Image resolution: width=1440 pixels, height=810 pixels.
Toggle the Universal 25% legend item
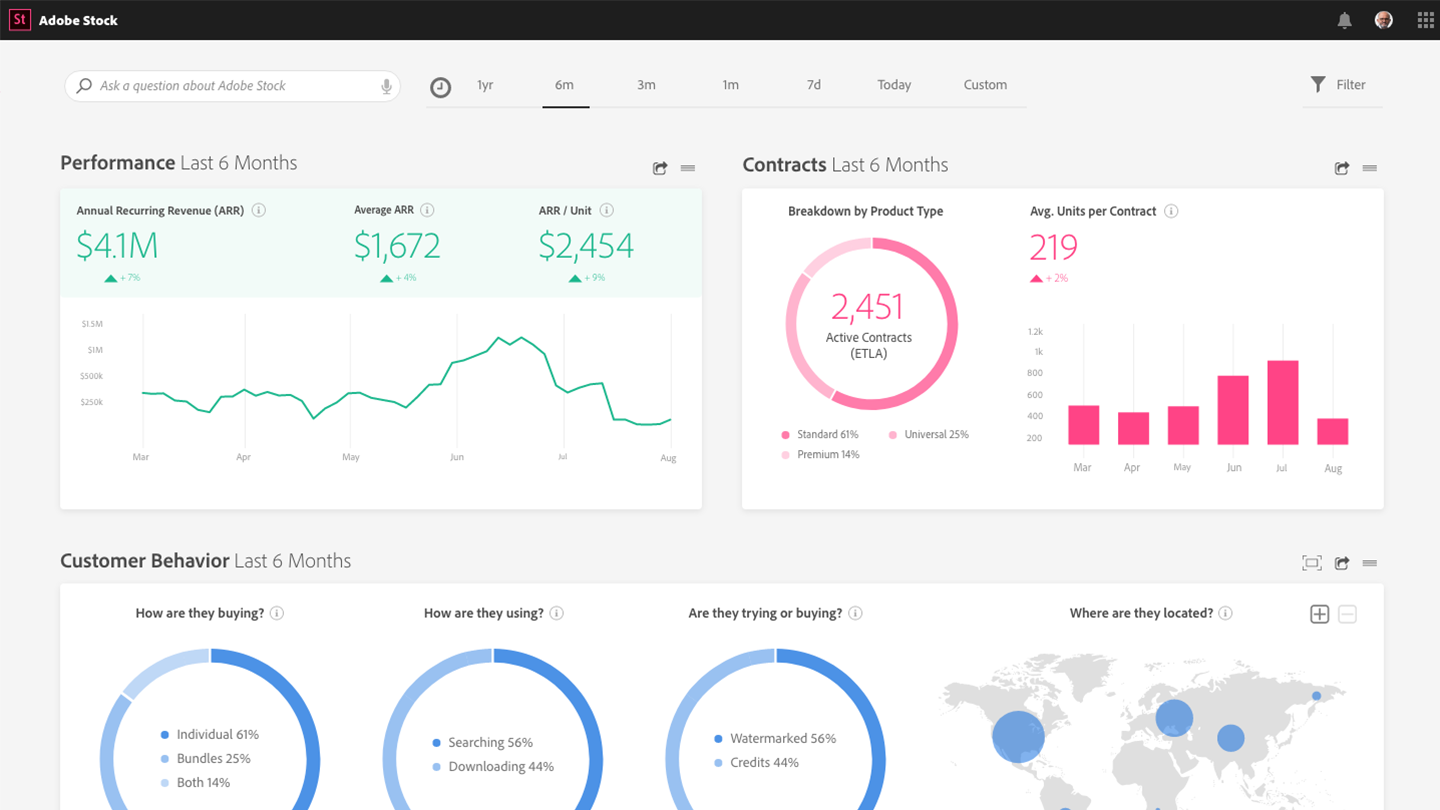point(928,435)
